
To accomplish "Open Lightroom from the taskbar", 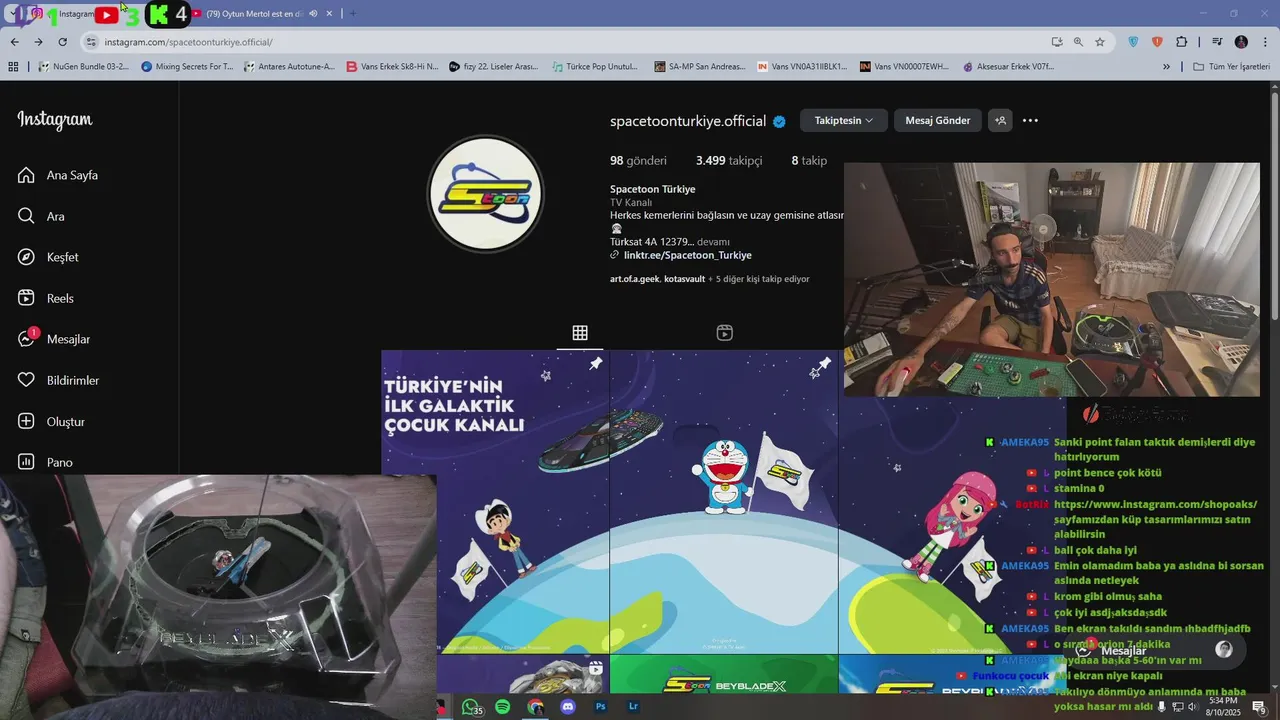I will click(634, 707).
